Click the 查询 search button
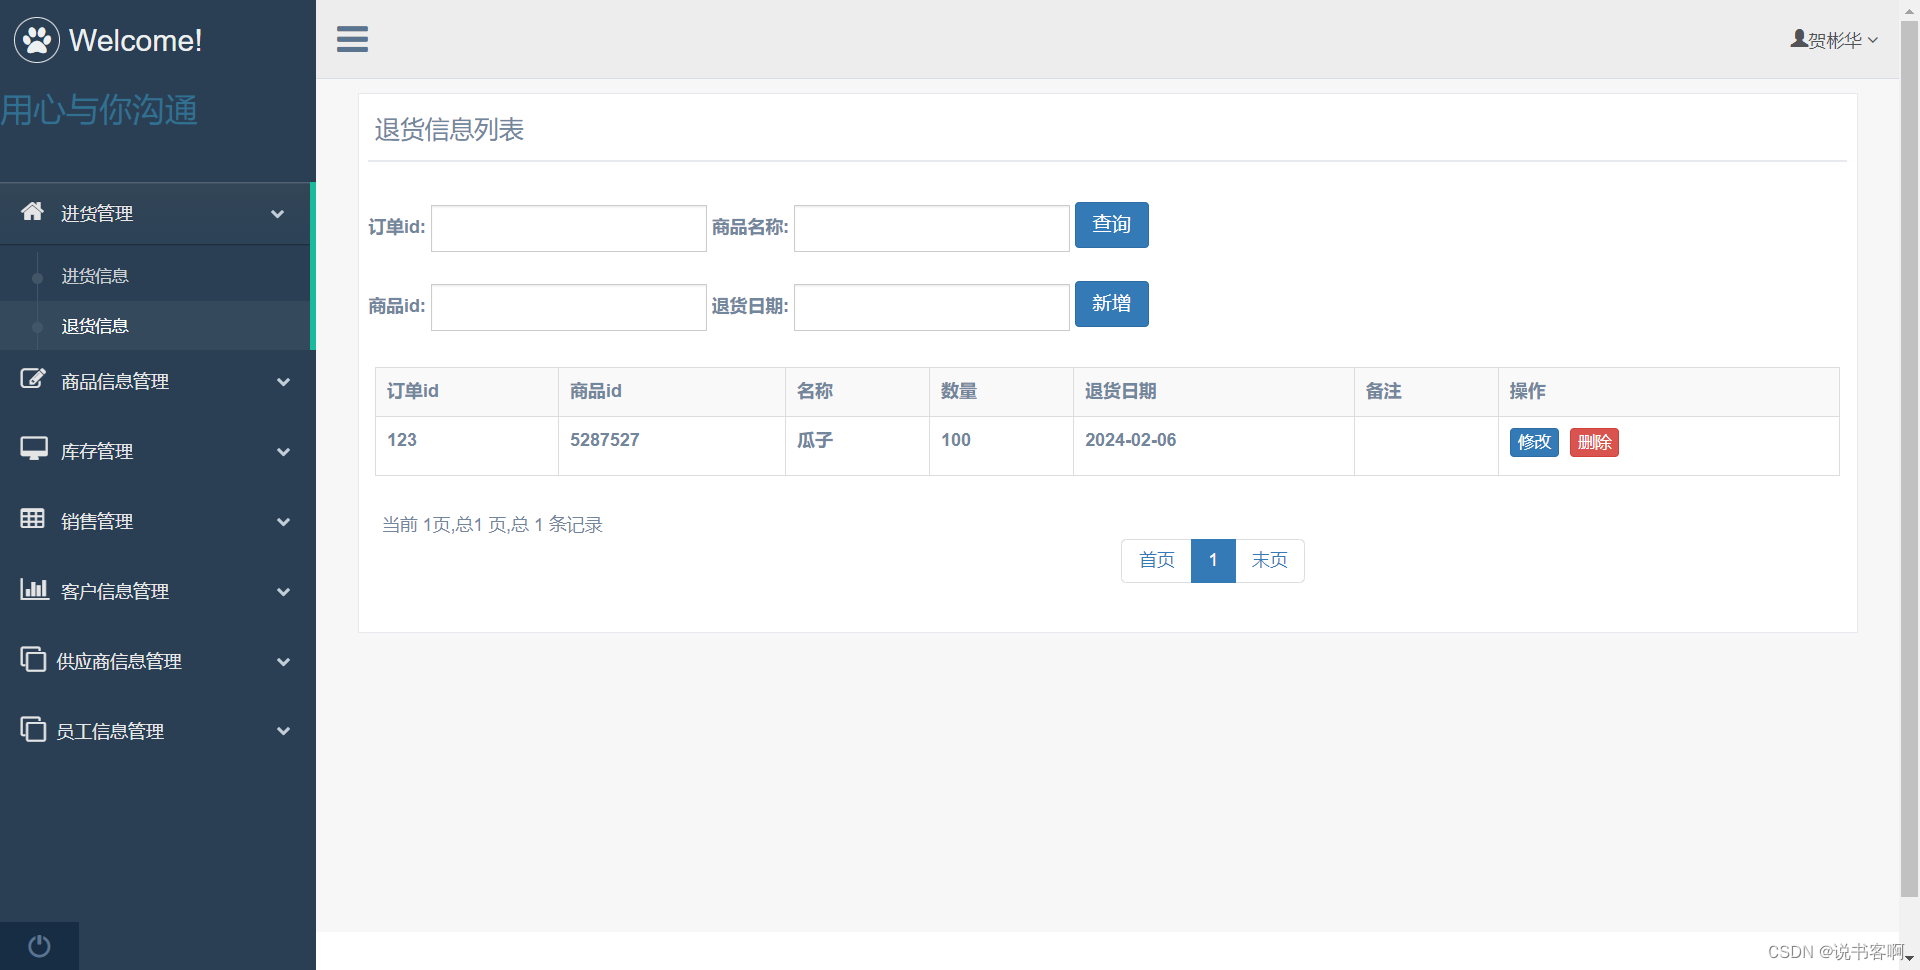 (x=1112, y=225)
